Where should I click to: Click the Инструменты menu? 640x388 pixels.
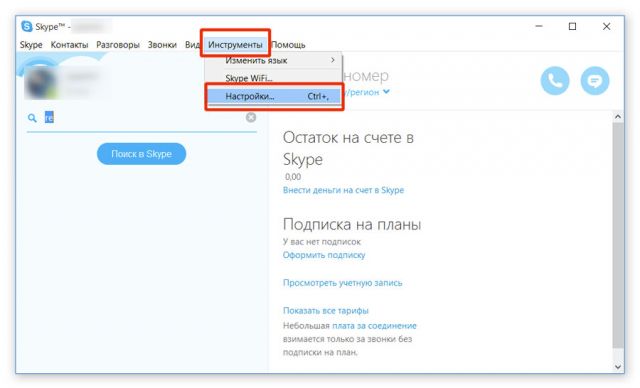click(x=235, y=44)
